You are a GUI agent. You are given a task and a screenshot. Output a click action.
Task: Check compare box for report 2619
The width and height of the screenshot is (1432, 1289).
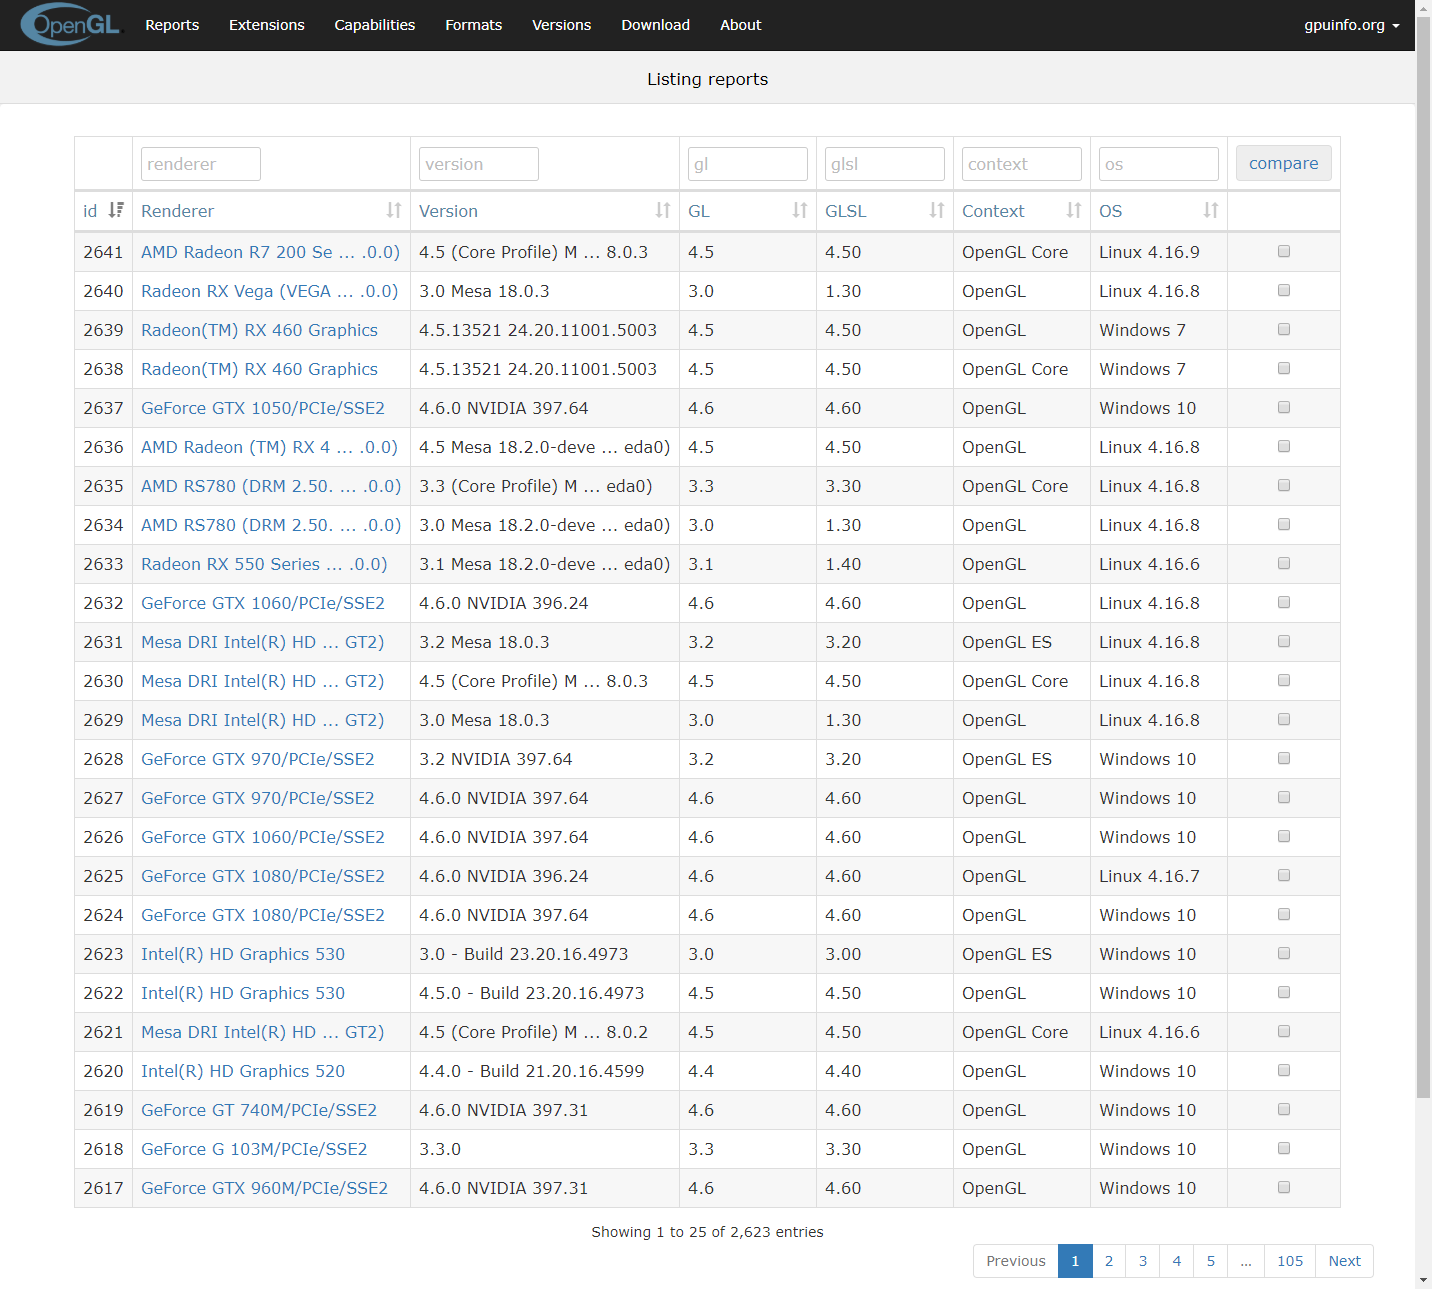1284,1110
